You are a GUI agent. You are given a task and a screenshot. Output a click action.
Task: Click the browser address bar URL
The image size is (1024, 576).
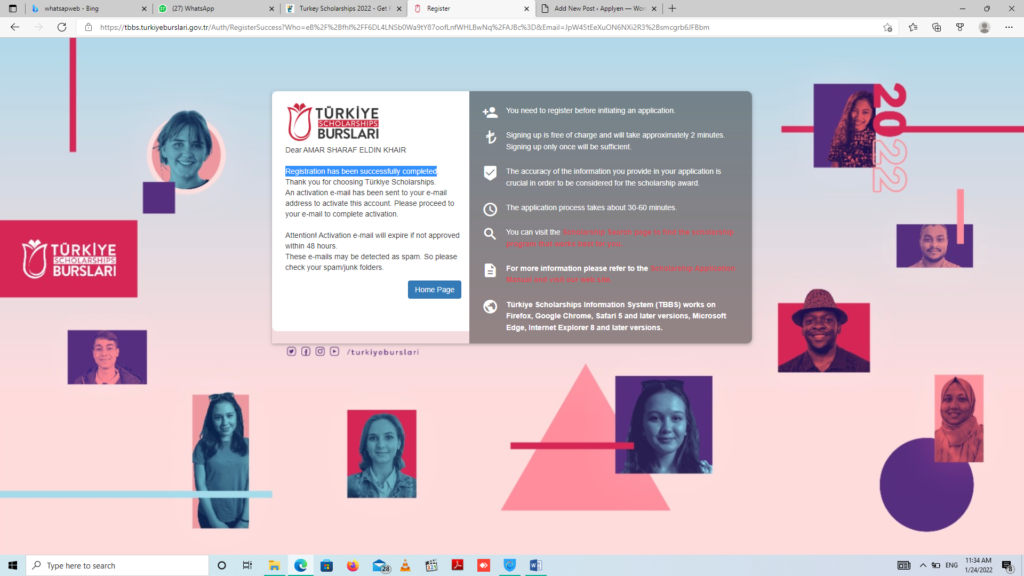405,27
